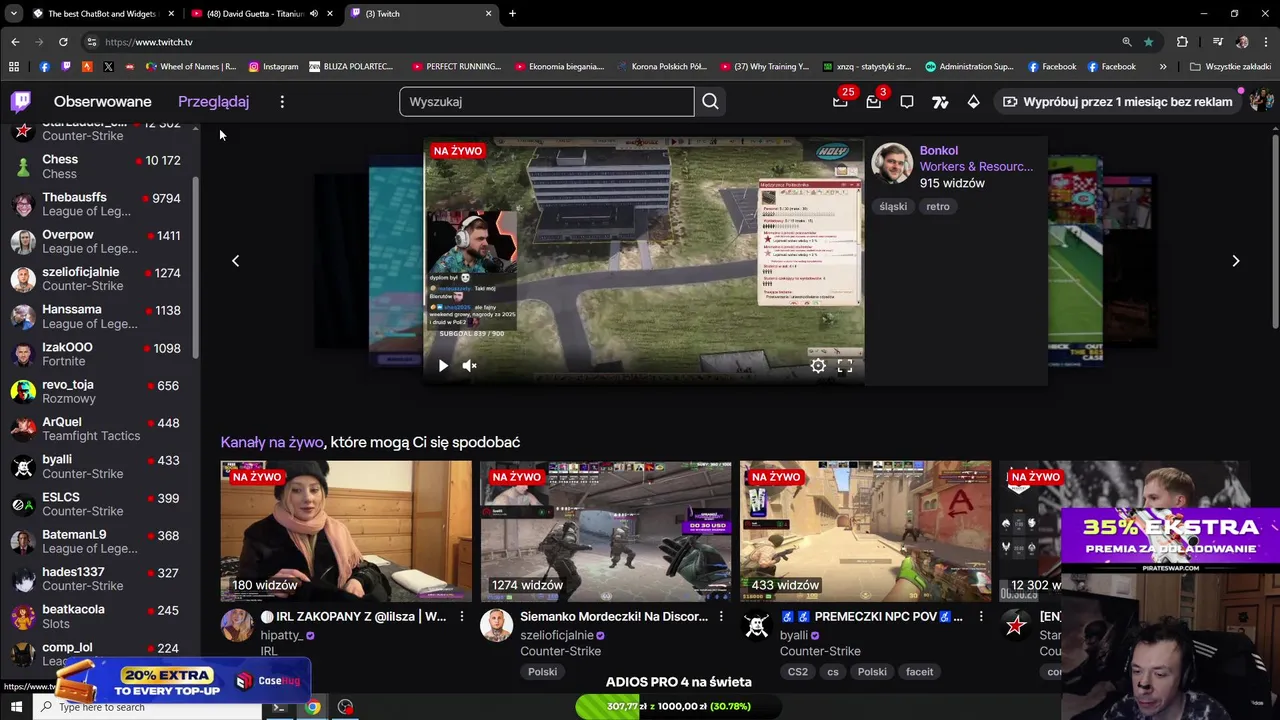Unmute the featured stream volume

(470, 366)
